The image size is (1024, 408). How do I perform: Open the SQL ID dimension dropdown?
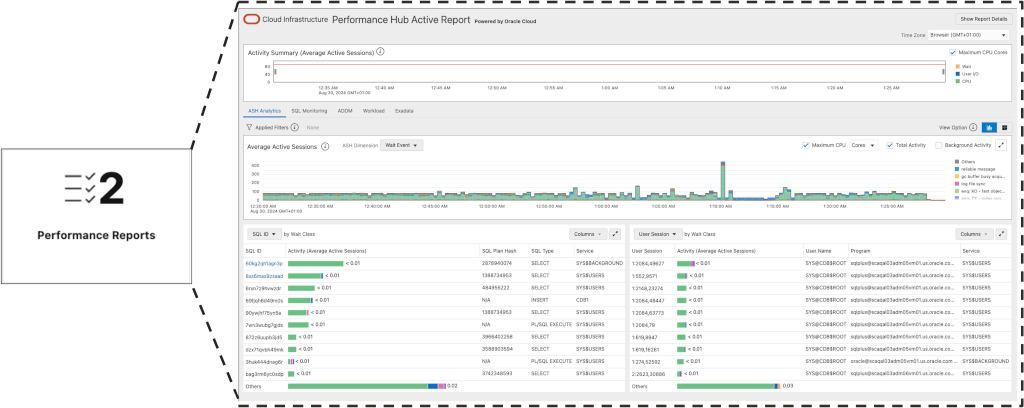pos(264,234)
